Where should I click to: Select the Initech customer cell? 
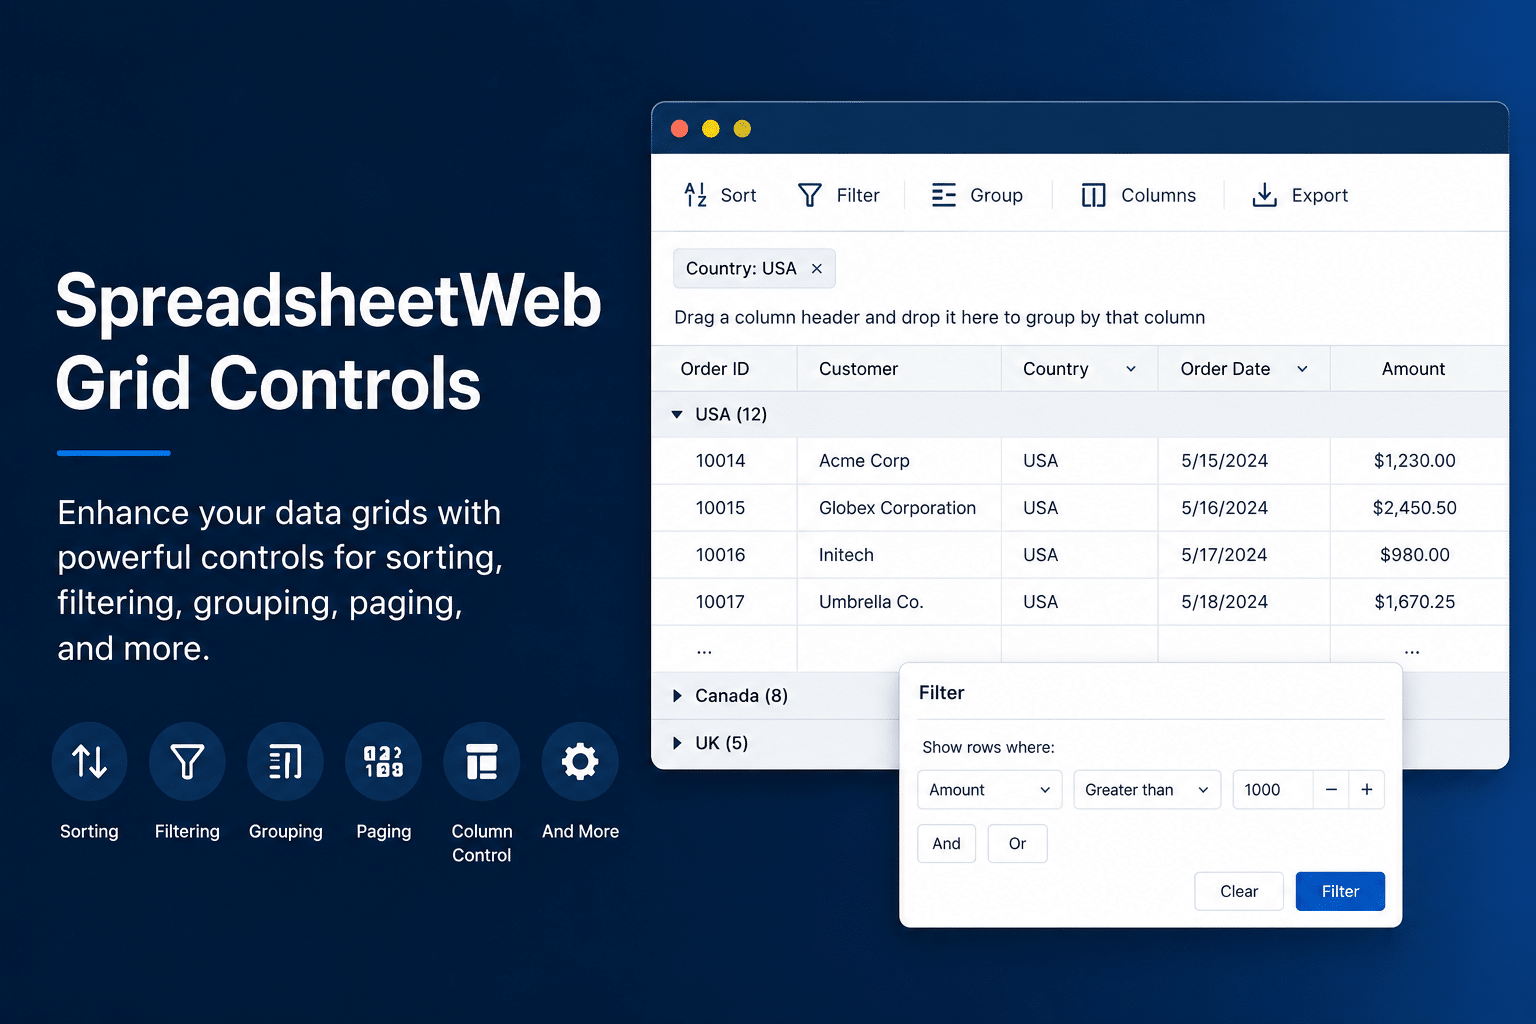pos(899,555)
